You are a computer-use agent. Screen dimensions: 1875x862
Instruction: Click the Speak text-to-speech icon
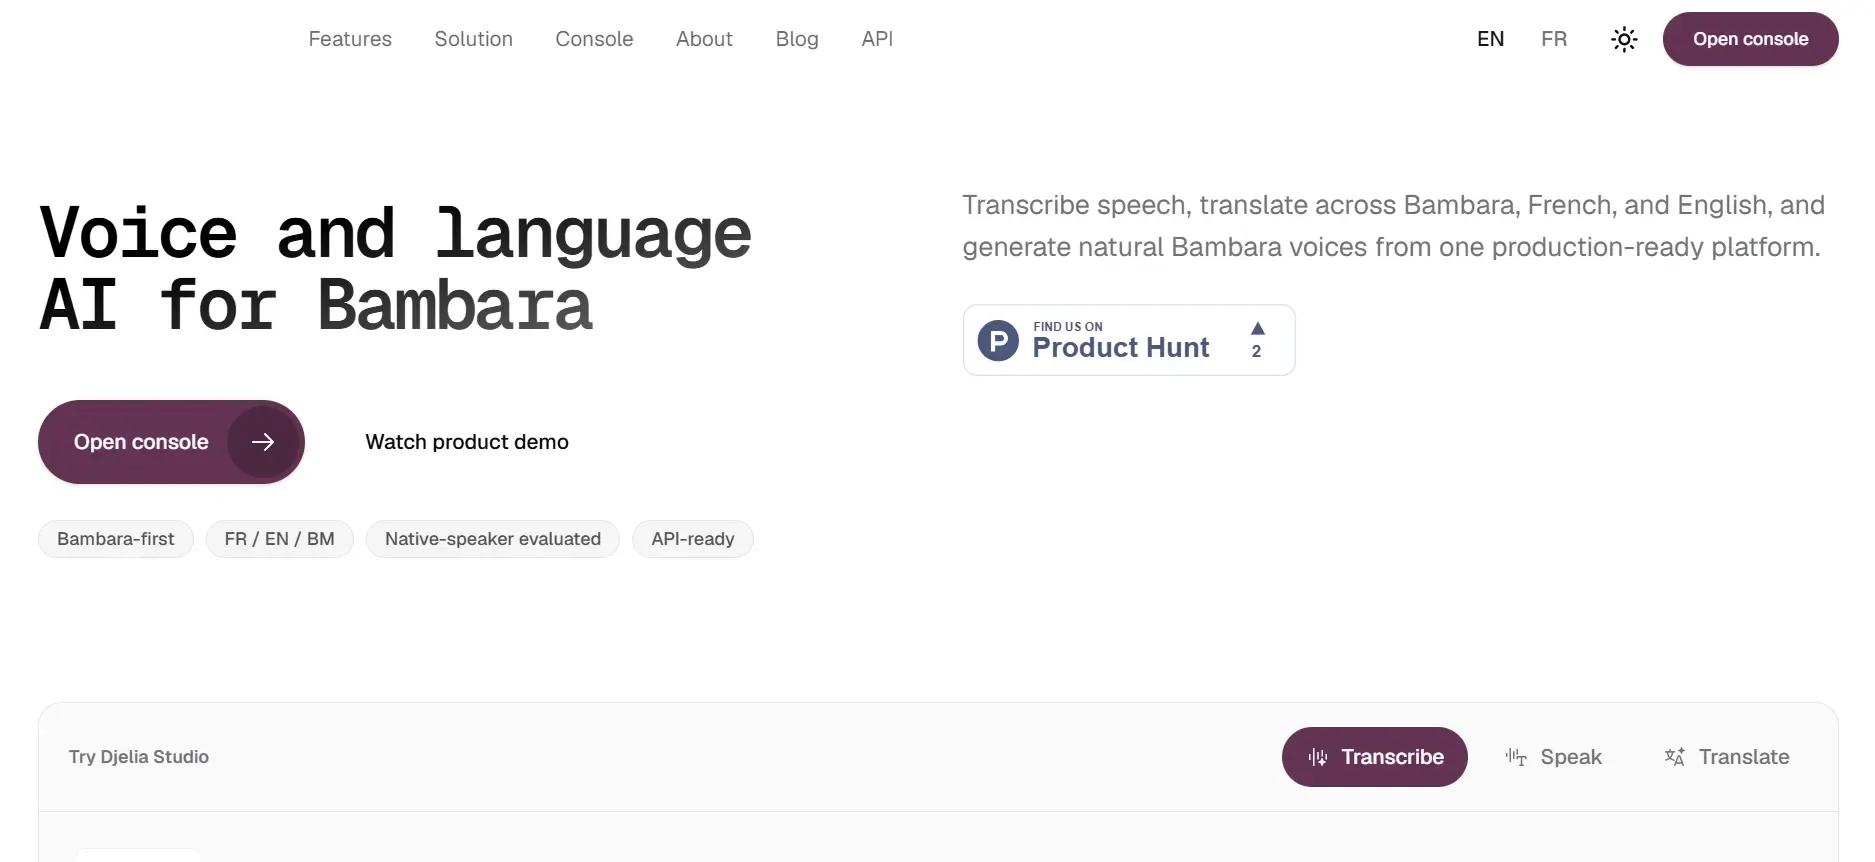click(x=1516, y=758)
